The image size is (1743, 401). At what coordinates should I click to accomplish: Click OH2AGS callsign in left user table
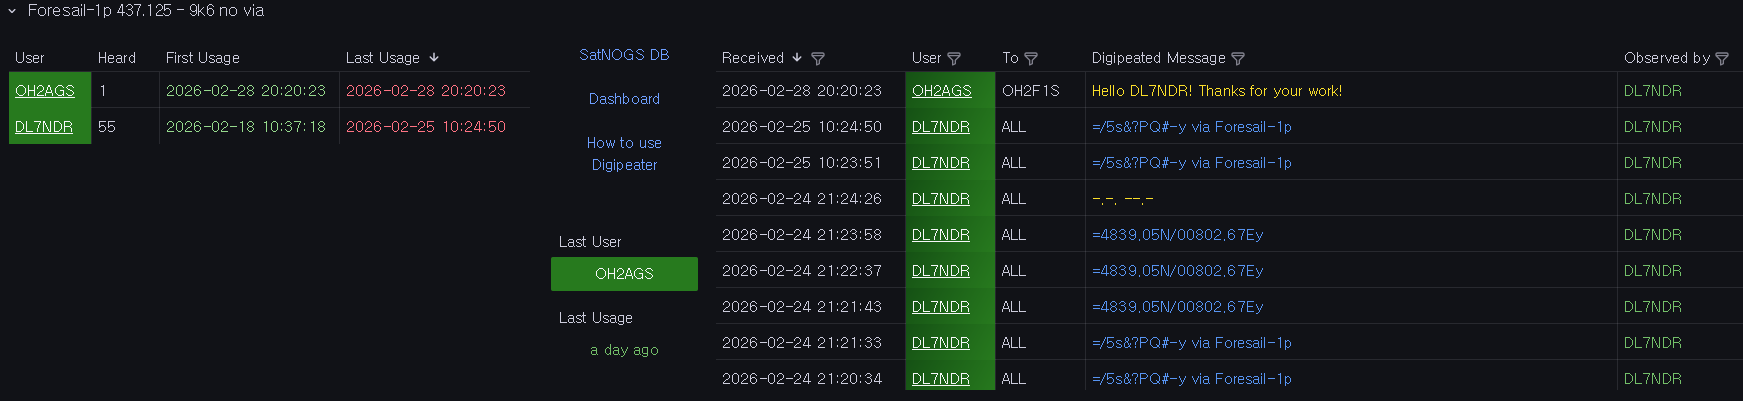(45, 91)
